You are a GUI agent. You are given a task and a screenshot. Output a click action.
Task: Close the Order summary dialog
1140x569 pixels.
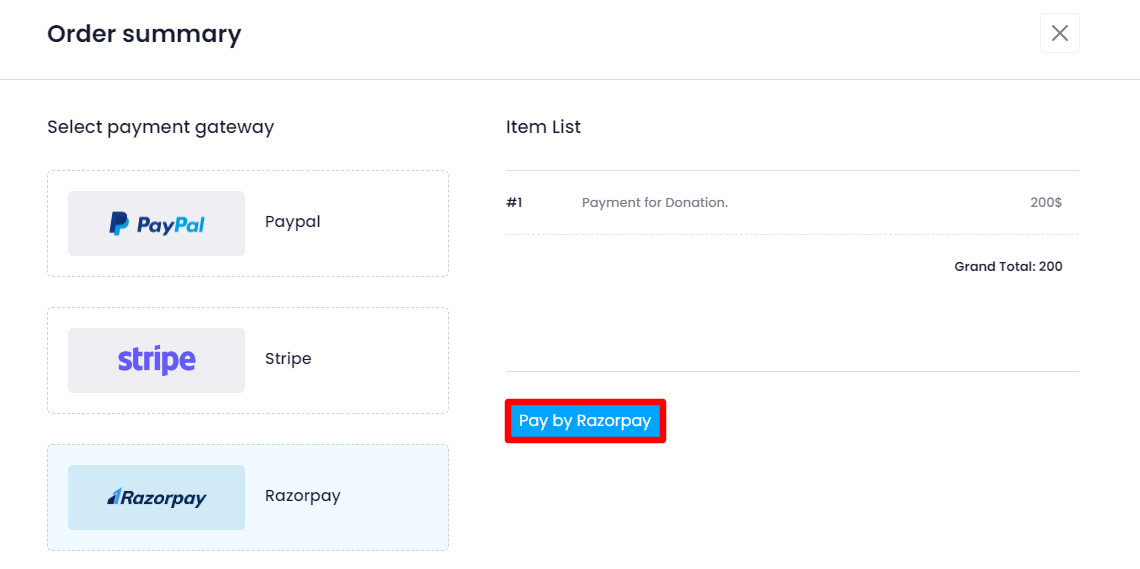[1059, 33]
